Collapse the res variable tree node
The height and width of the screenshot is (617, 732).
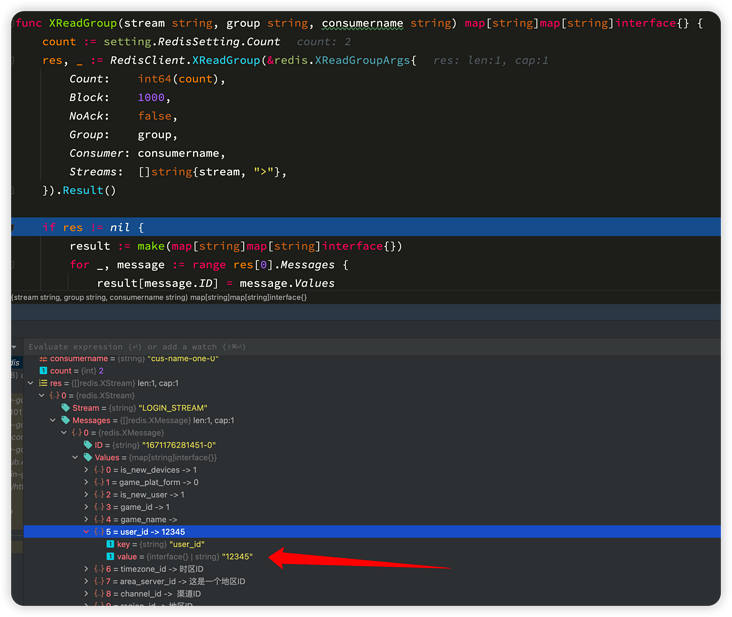point(31,383)
